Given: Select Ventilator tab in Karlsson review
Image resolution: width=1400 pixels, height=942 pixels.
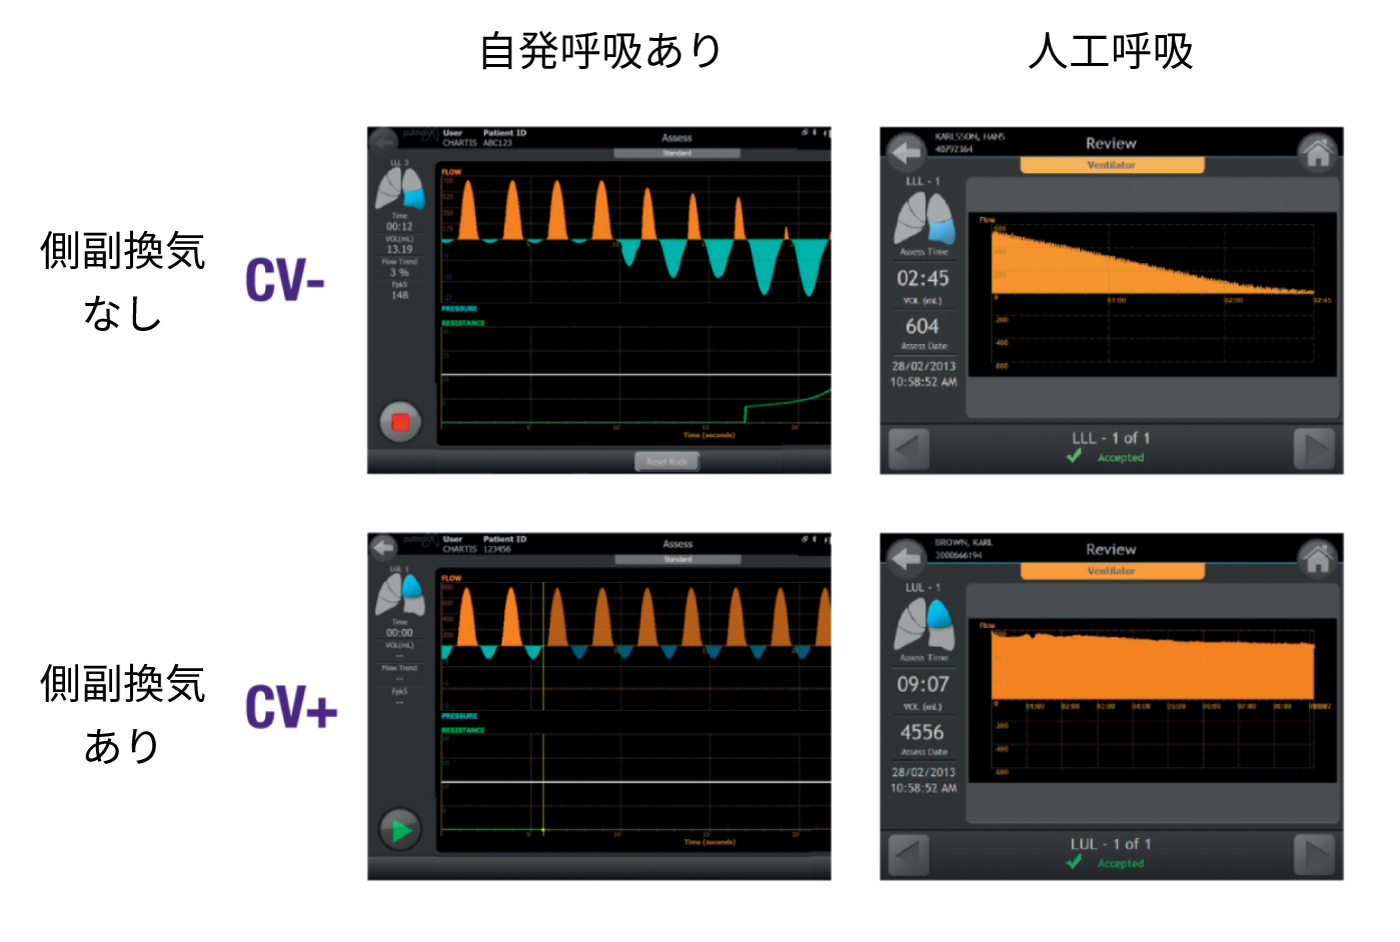Looking at the screenshot, I should pyautogui.click(x=1111, y=165).
